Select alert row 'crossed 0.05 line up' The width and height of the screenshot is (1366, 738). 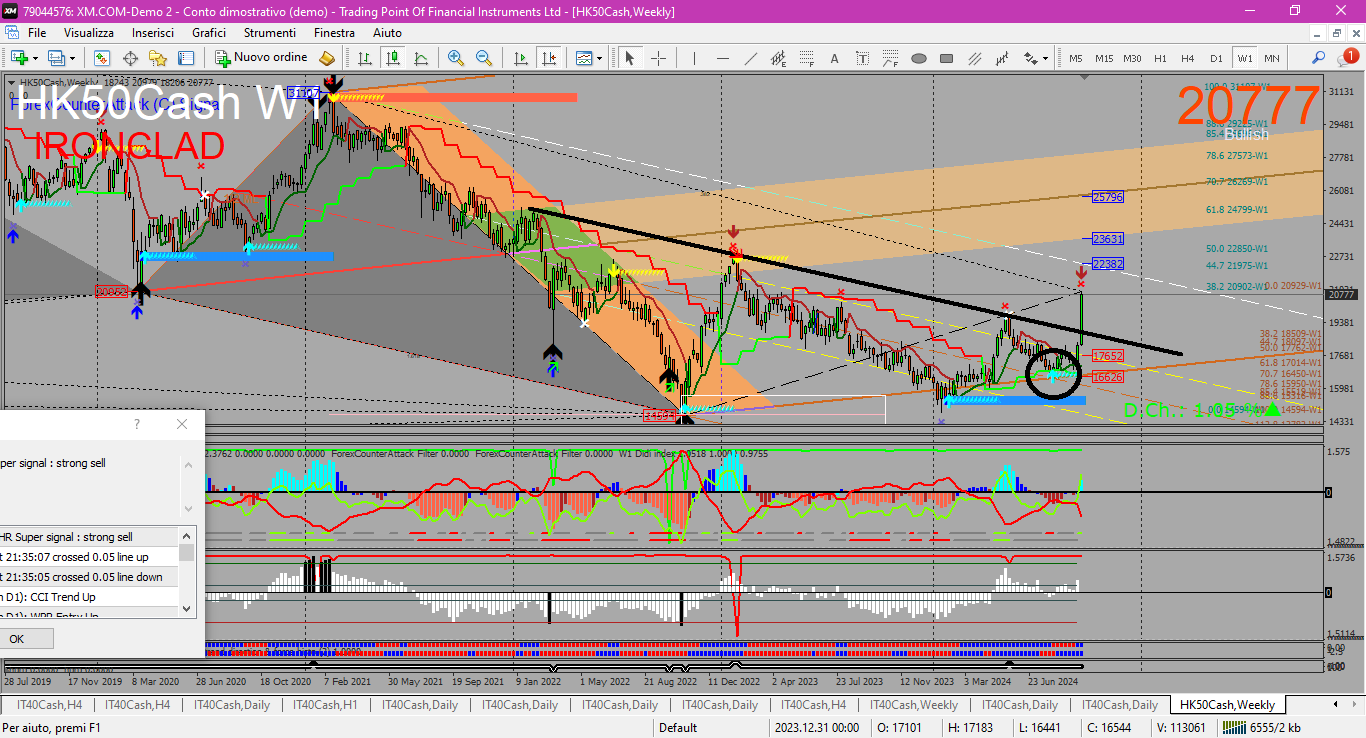89,557
